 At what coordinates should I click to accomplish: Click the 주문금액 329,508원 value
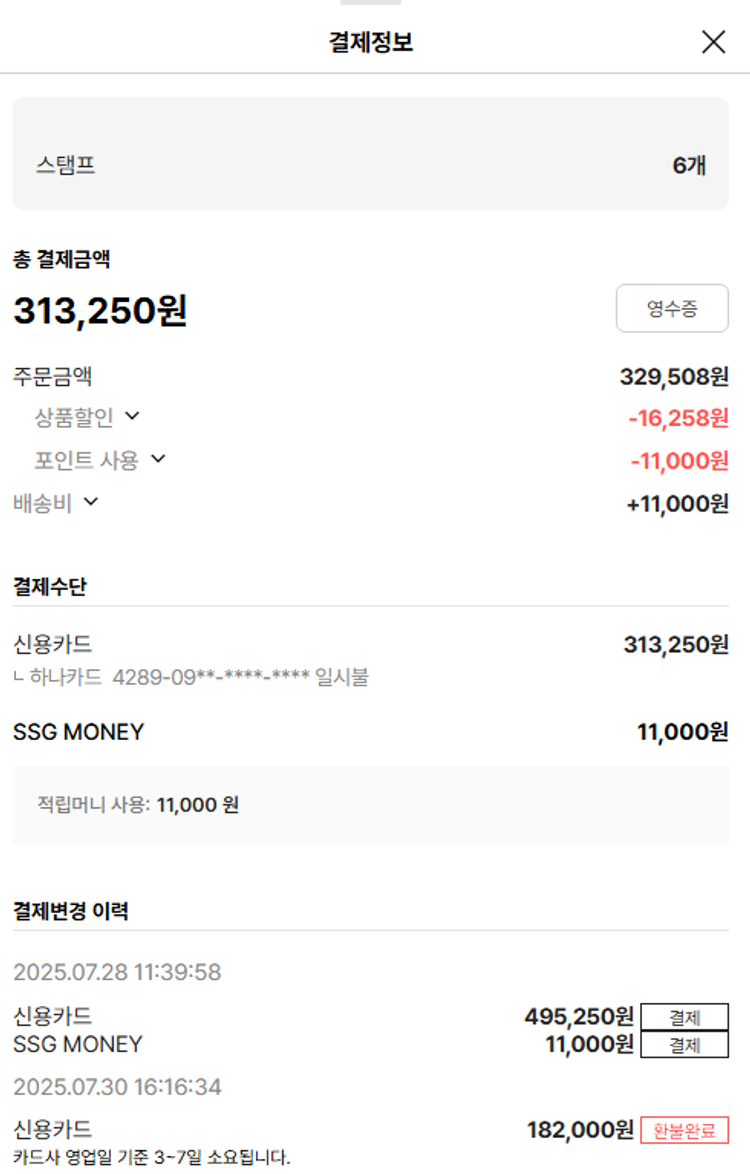pos(674,377)
